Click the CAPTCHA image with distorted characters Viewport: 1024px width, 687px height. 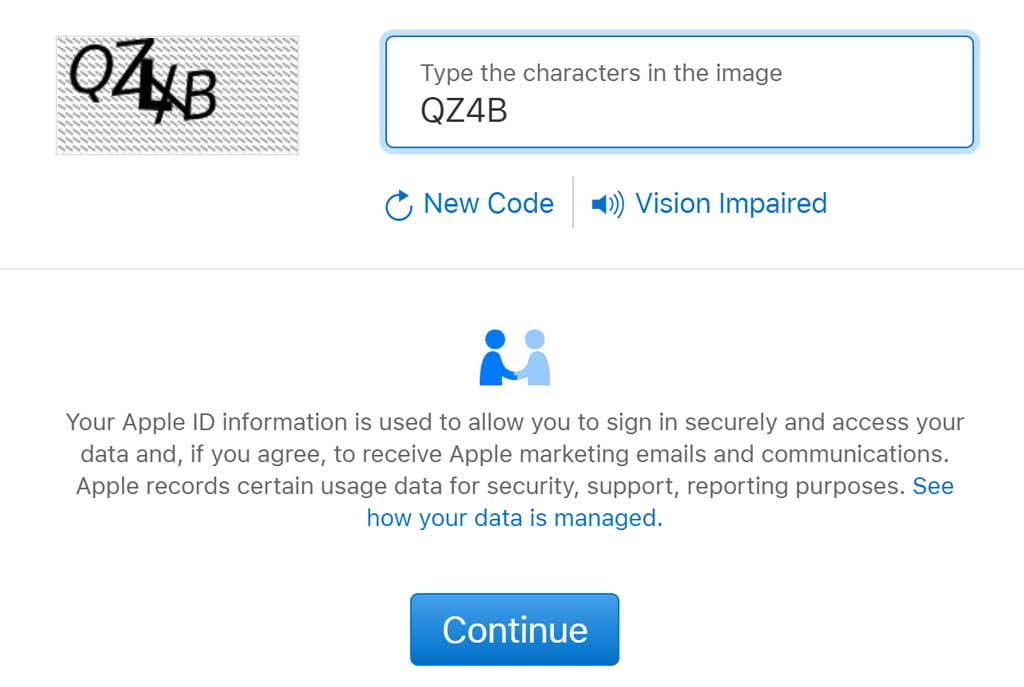[x=178, y=95]
